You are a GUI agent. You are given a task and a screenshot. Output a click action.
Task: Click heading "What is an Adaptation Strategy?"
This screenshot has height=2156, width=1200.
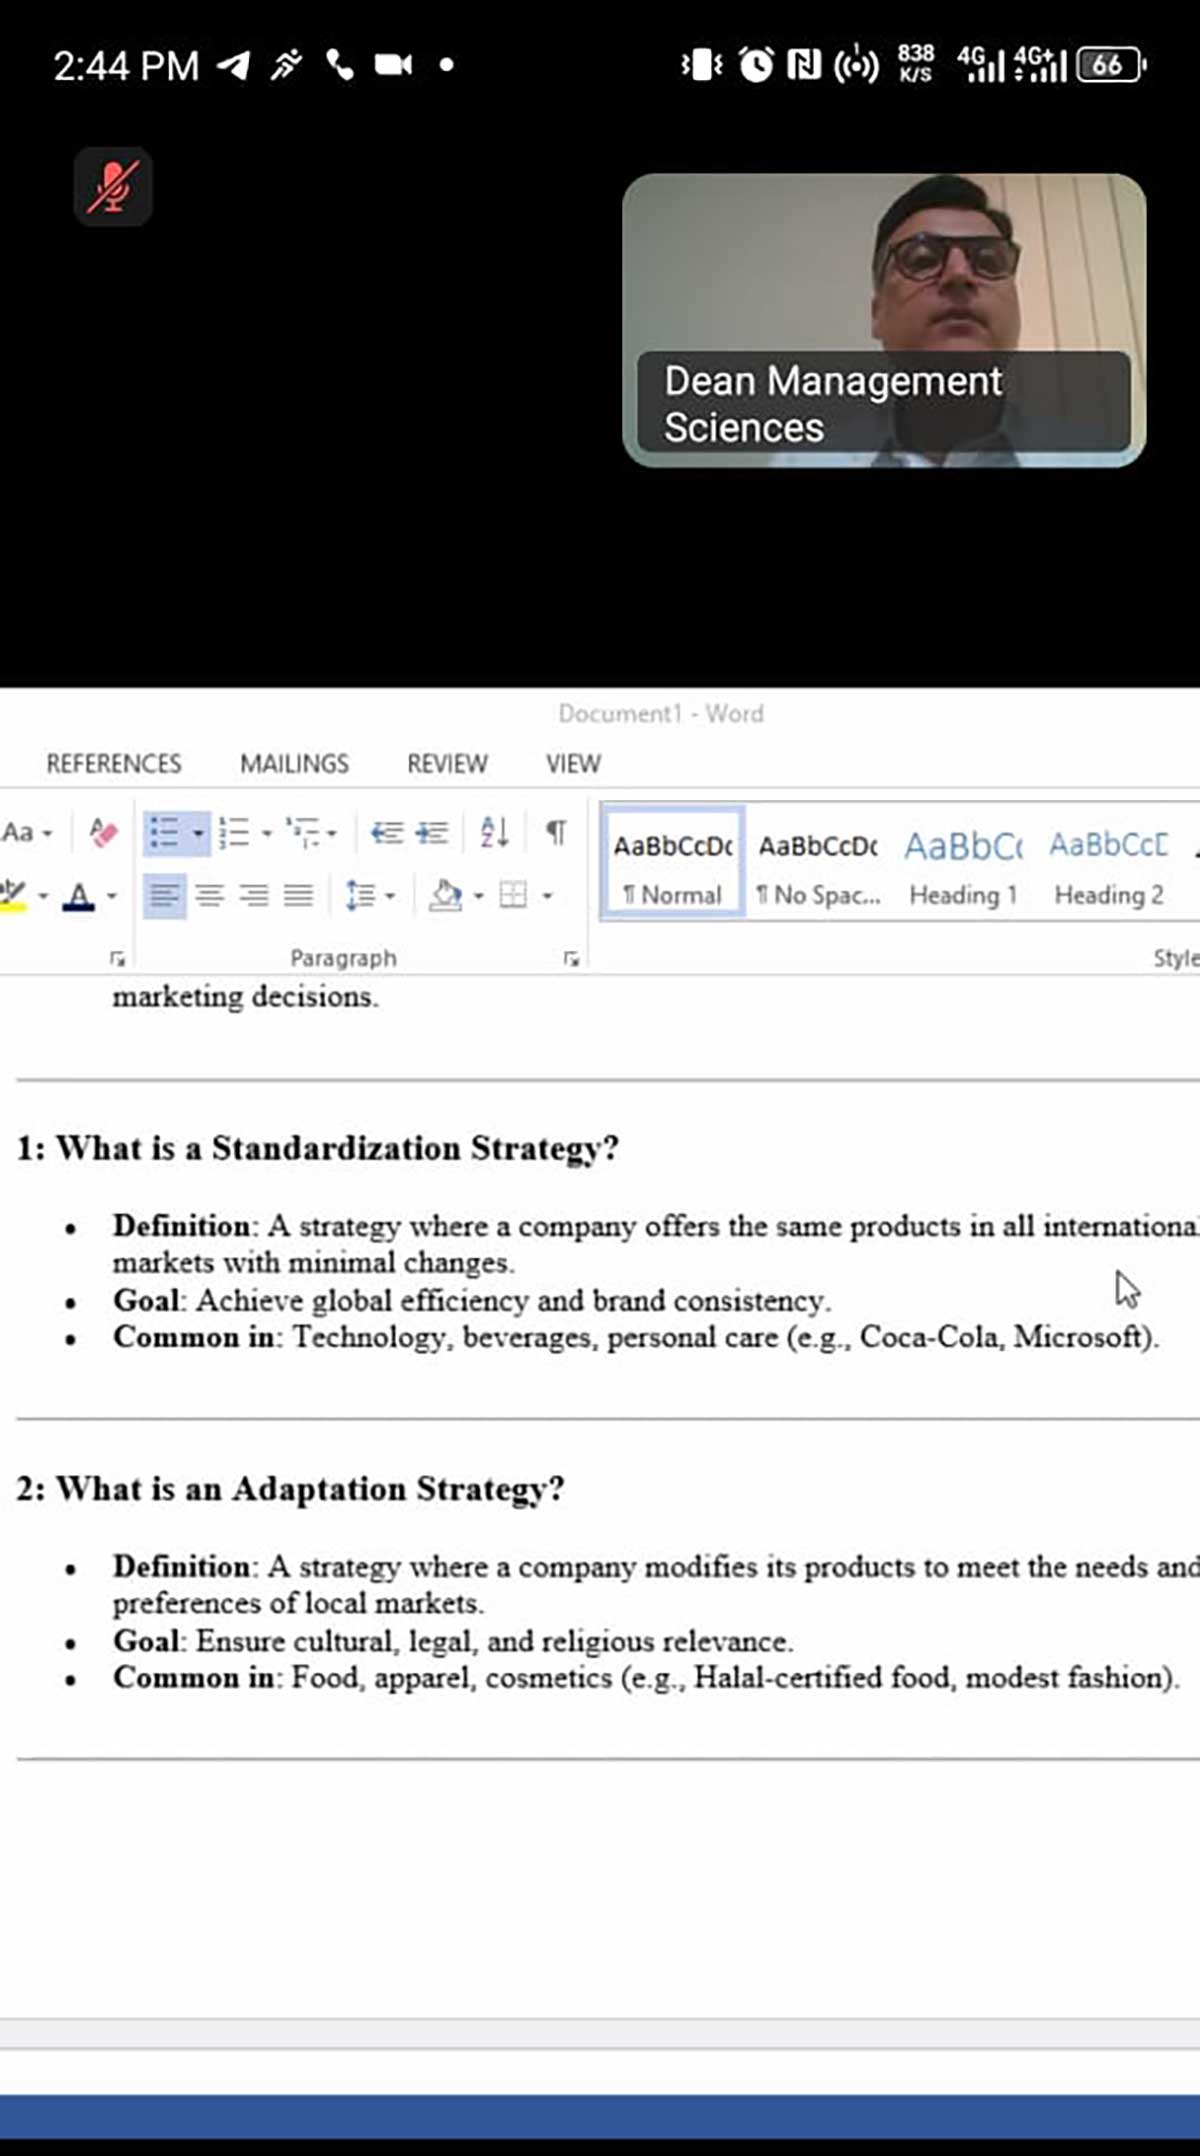[x=310, y=1489]
